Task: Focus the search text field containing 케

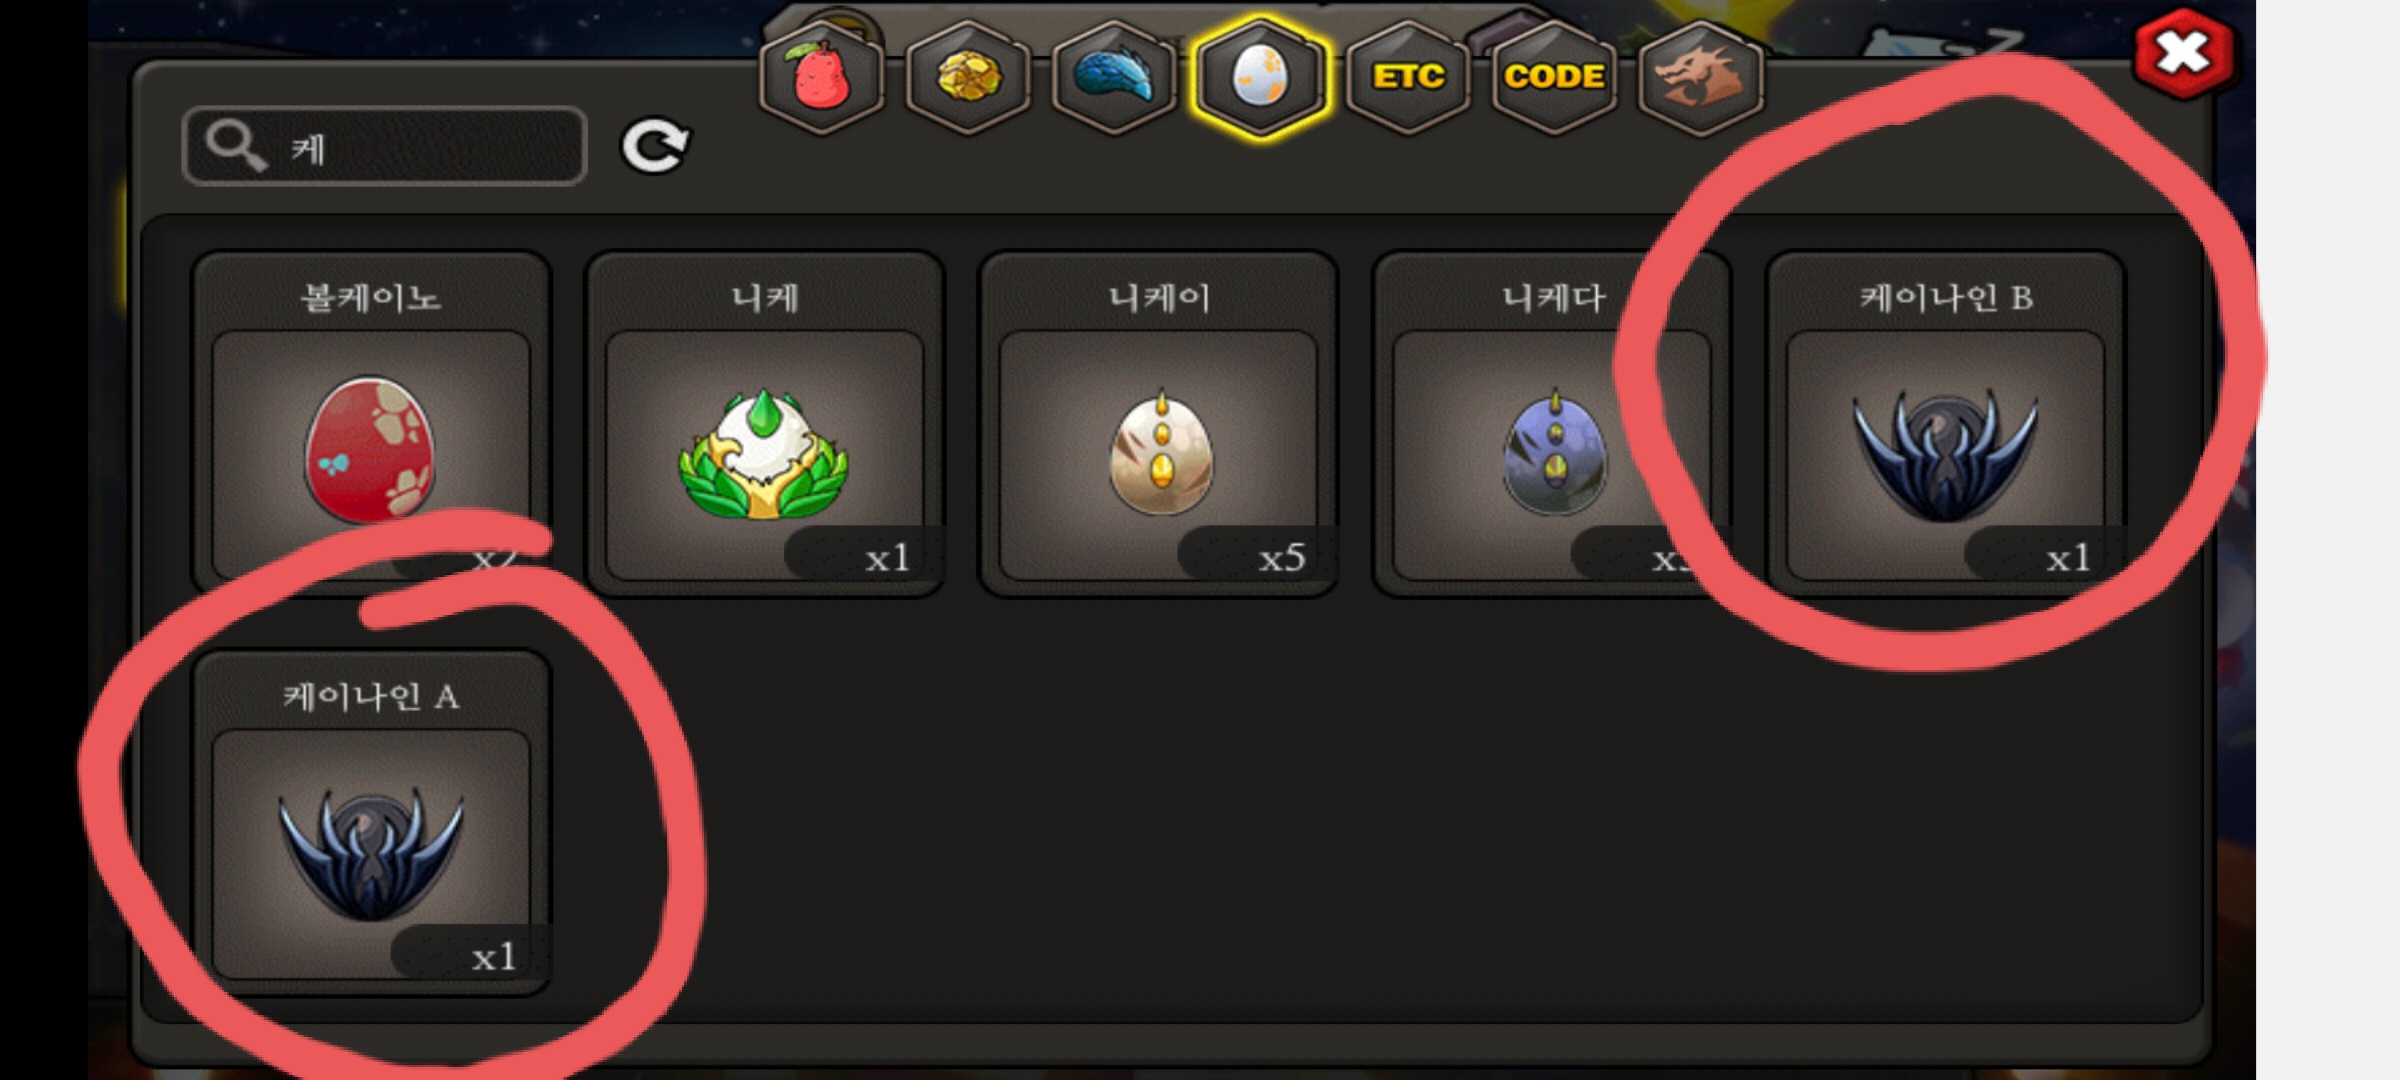Action: tap(384, 146)
